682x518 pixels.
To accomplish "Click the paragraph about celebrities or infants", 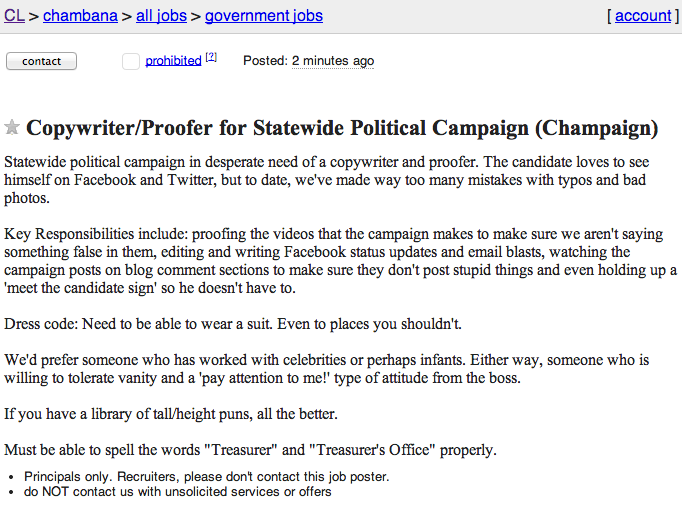I will pyautogui.click(x=327, y=369).
